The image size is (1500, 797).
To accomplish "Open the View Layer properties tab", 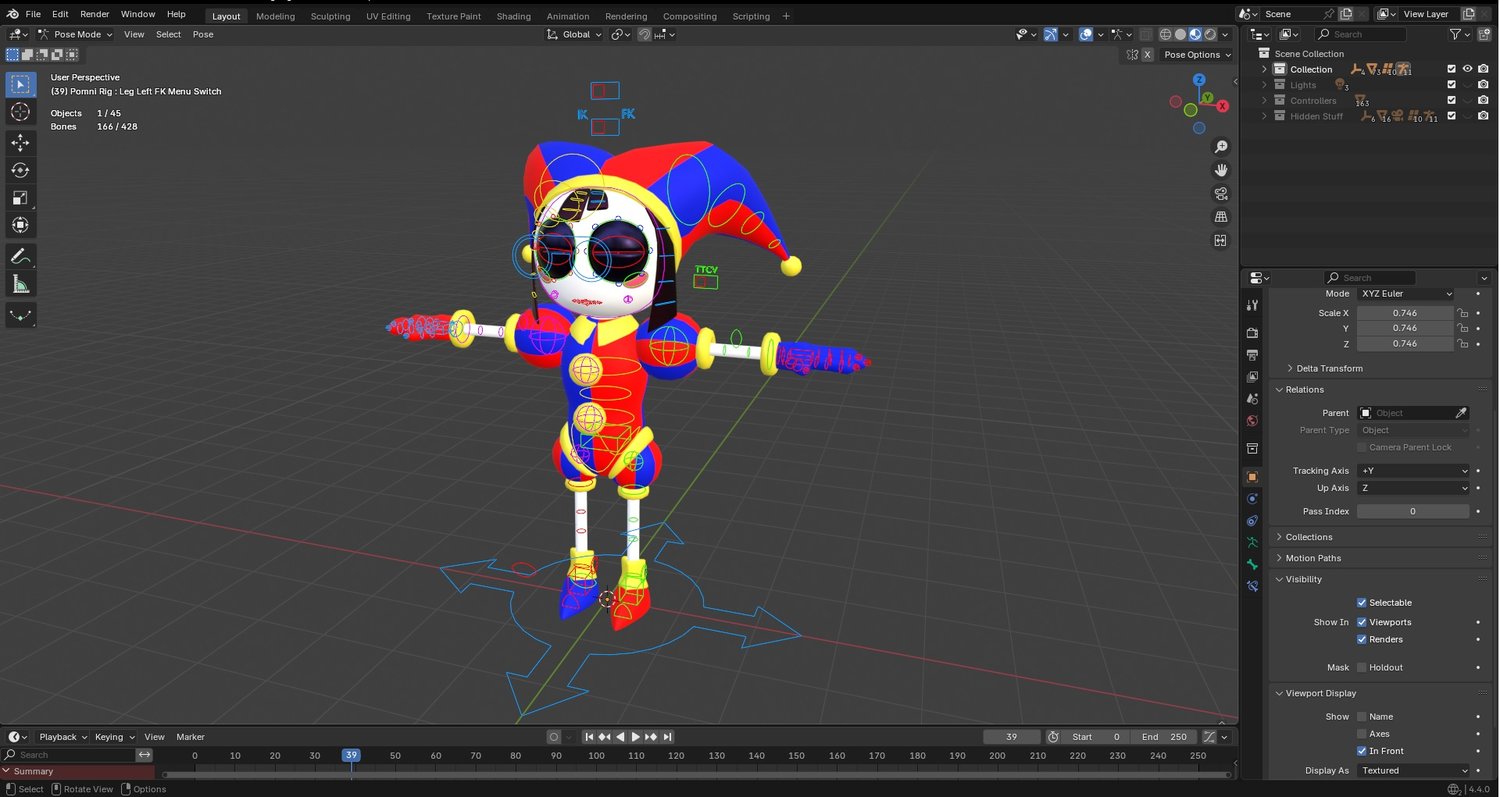I will coord(1252,377).
